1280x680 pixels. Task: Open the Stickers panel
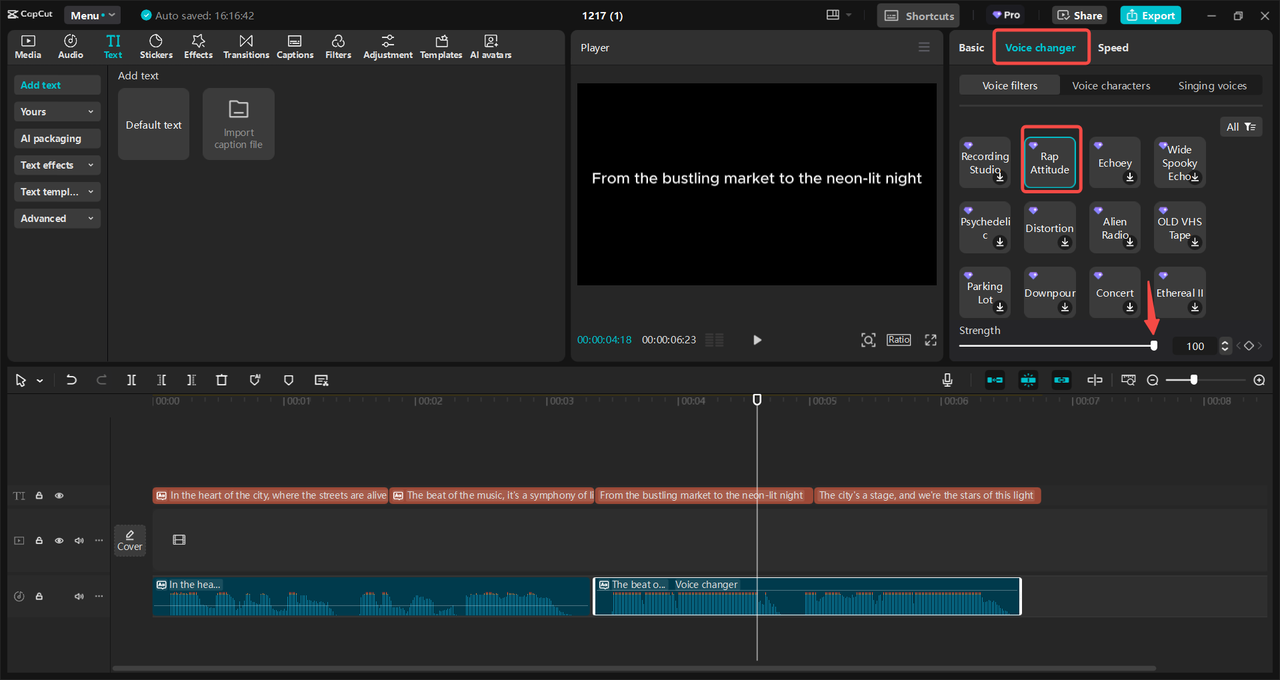(156, 46)
